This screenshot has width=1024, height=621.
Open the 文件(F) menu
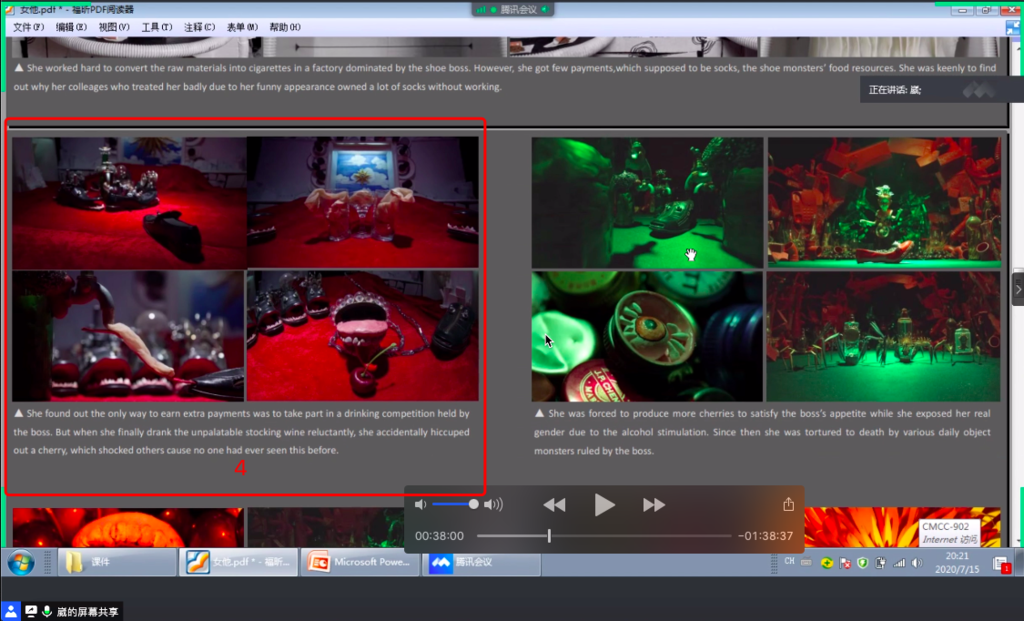point(29,27)
